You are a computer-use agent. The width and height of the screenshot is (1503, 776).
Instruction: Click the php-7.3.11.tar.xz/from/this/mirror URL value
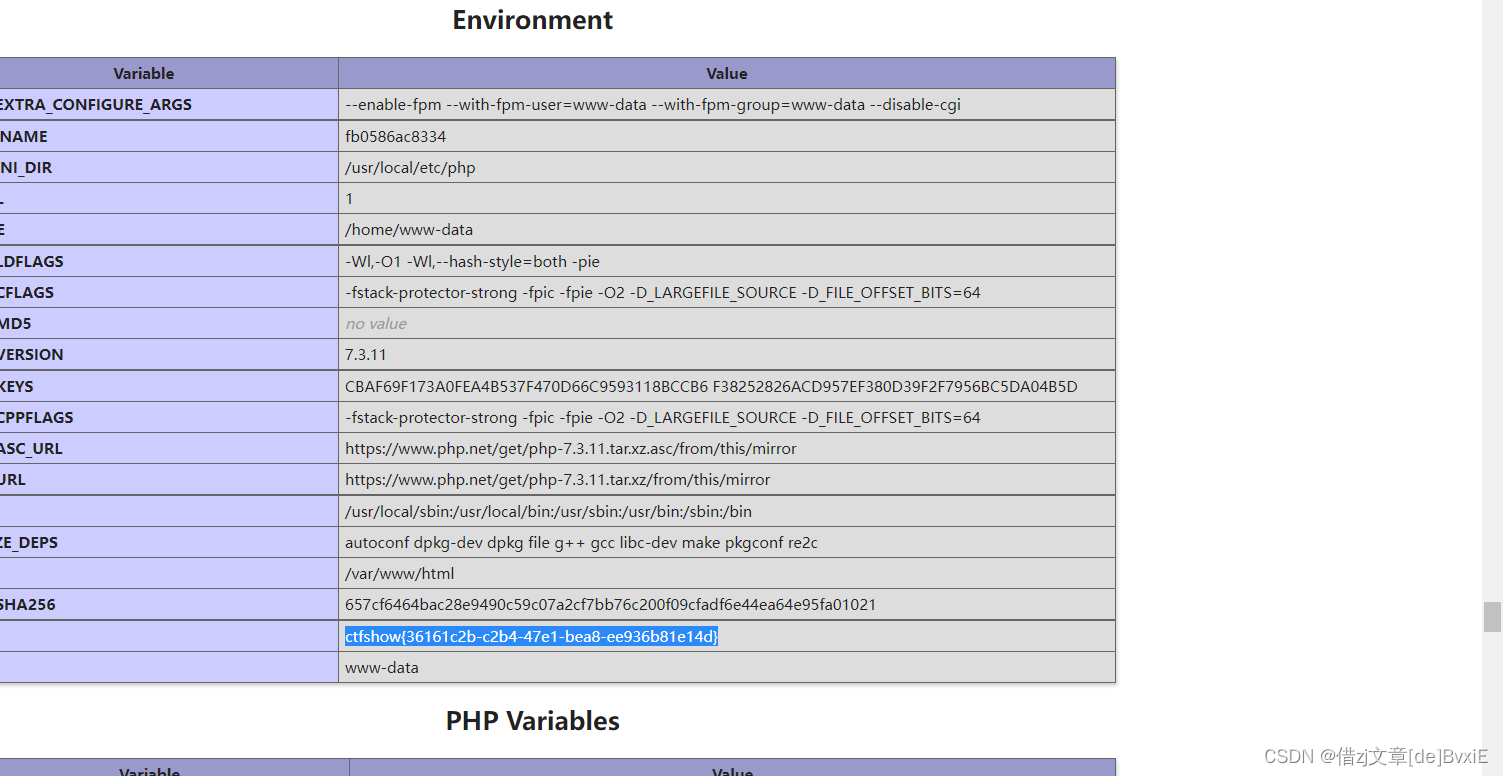(x=558, y=479)
